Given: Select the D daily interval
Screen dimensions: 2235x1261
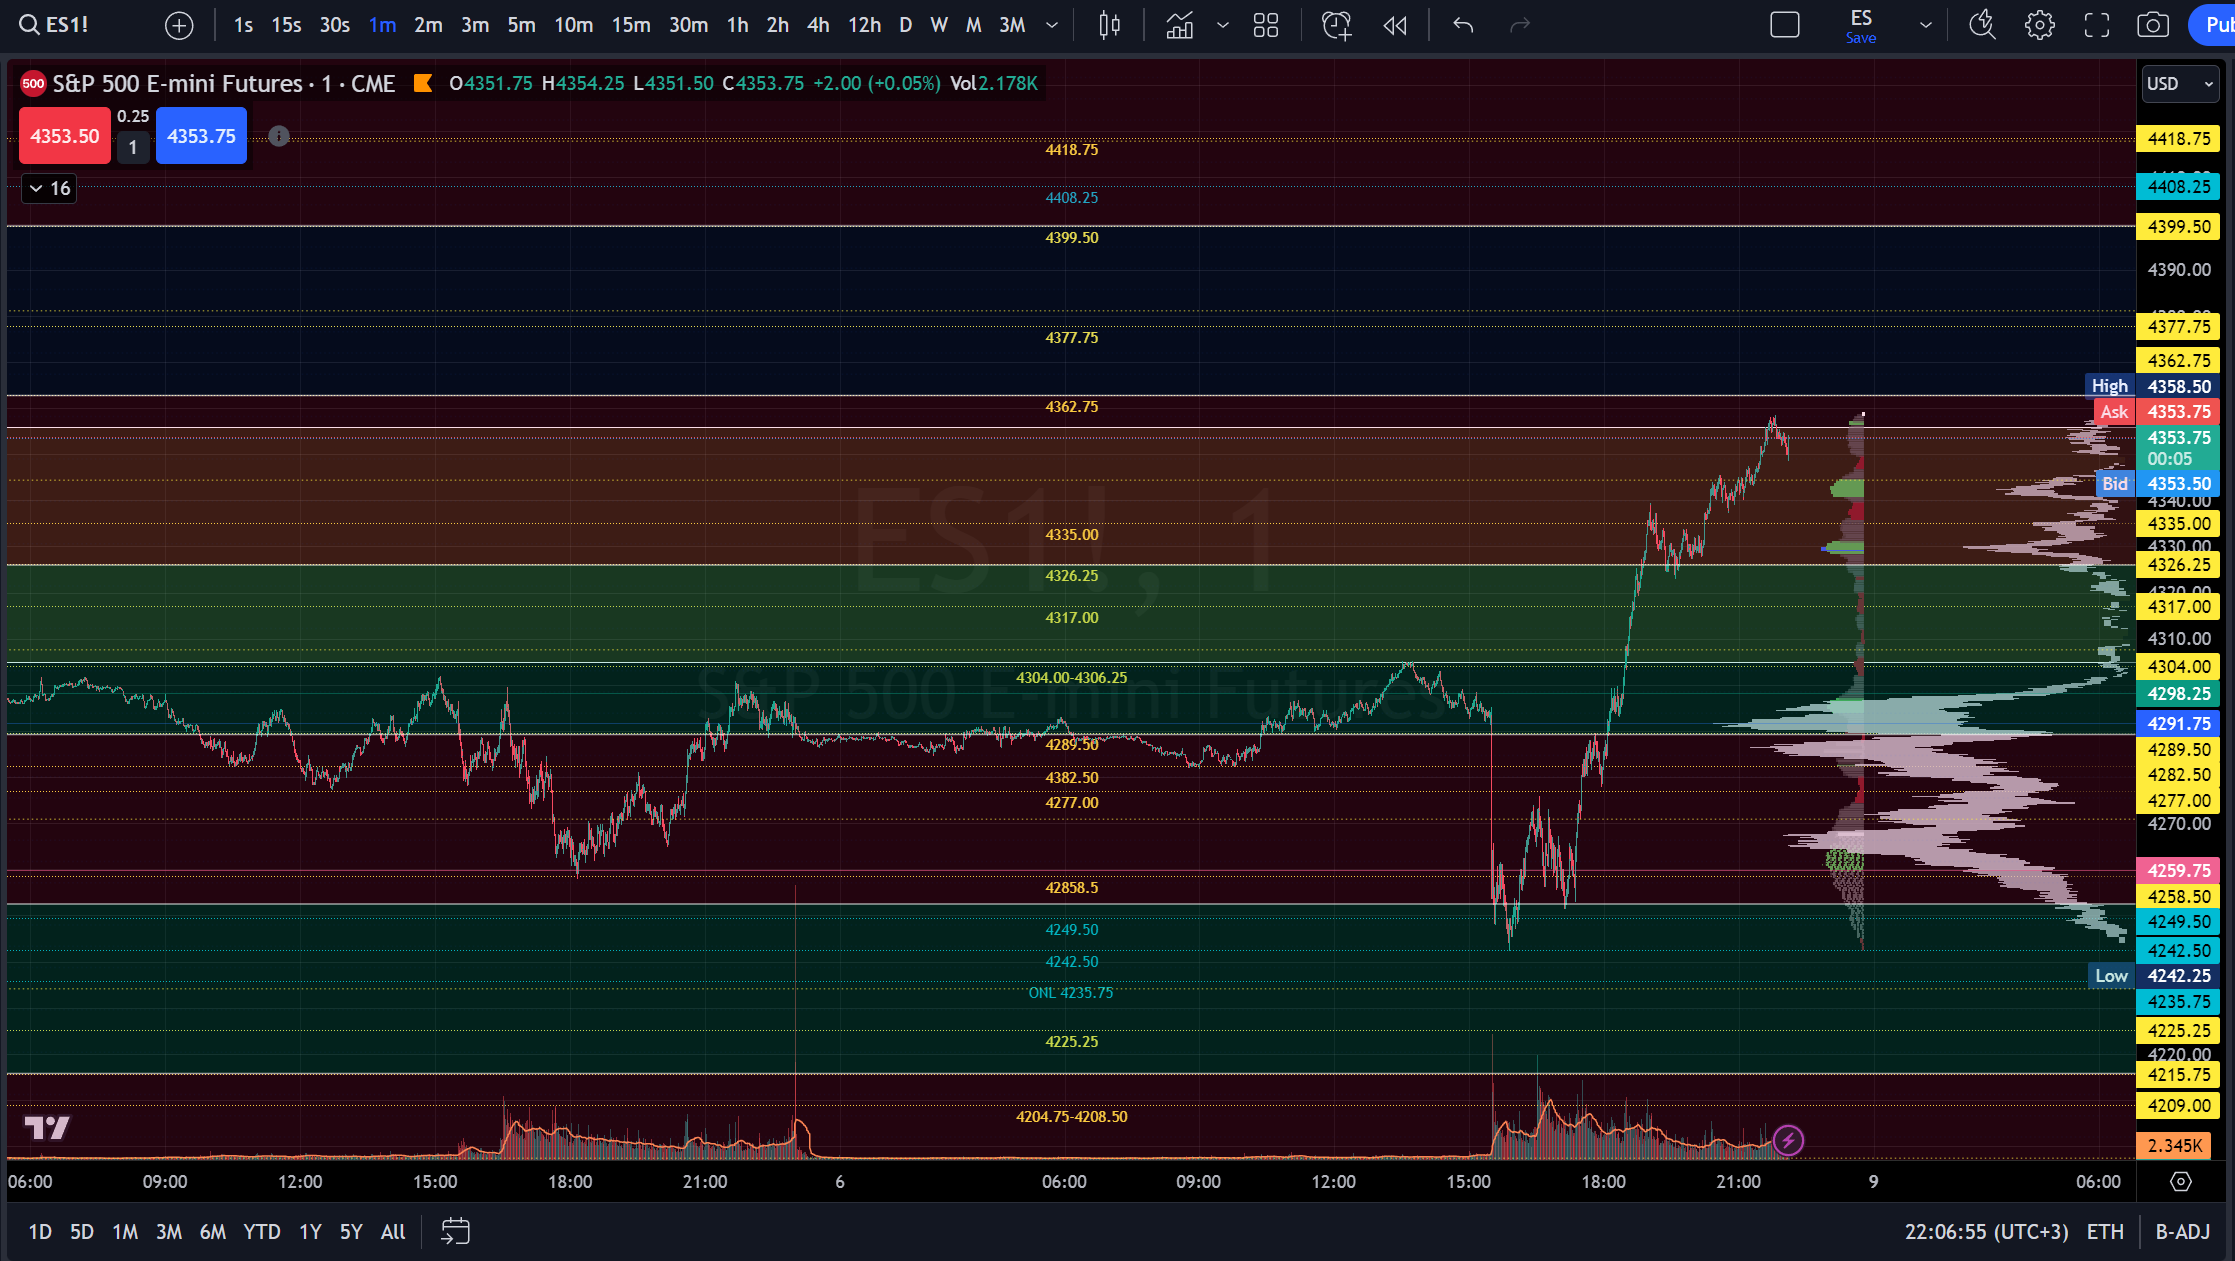Looking at the screenshot, I should point(906,25).
